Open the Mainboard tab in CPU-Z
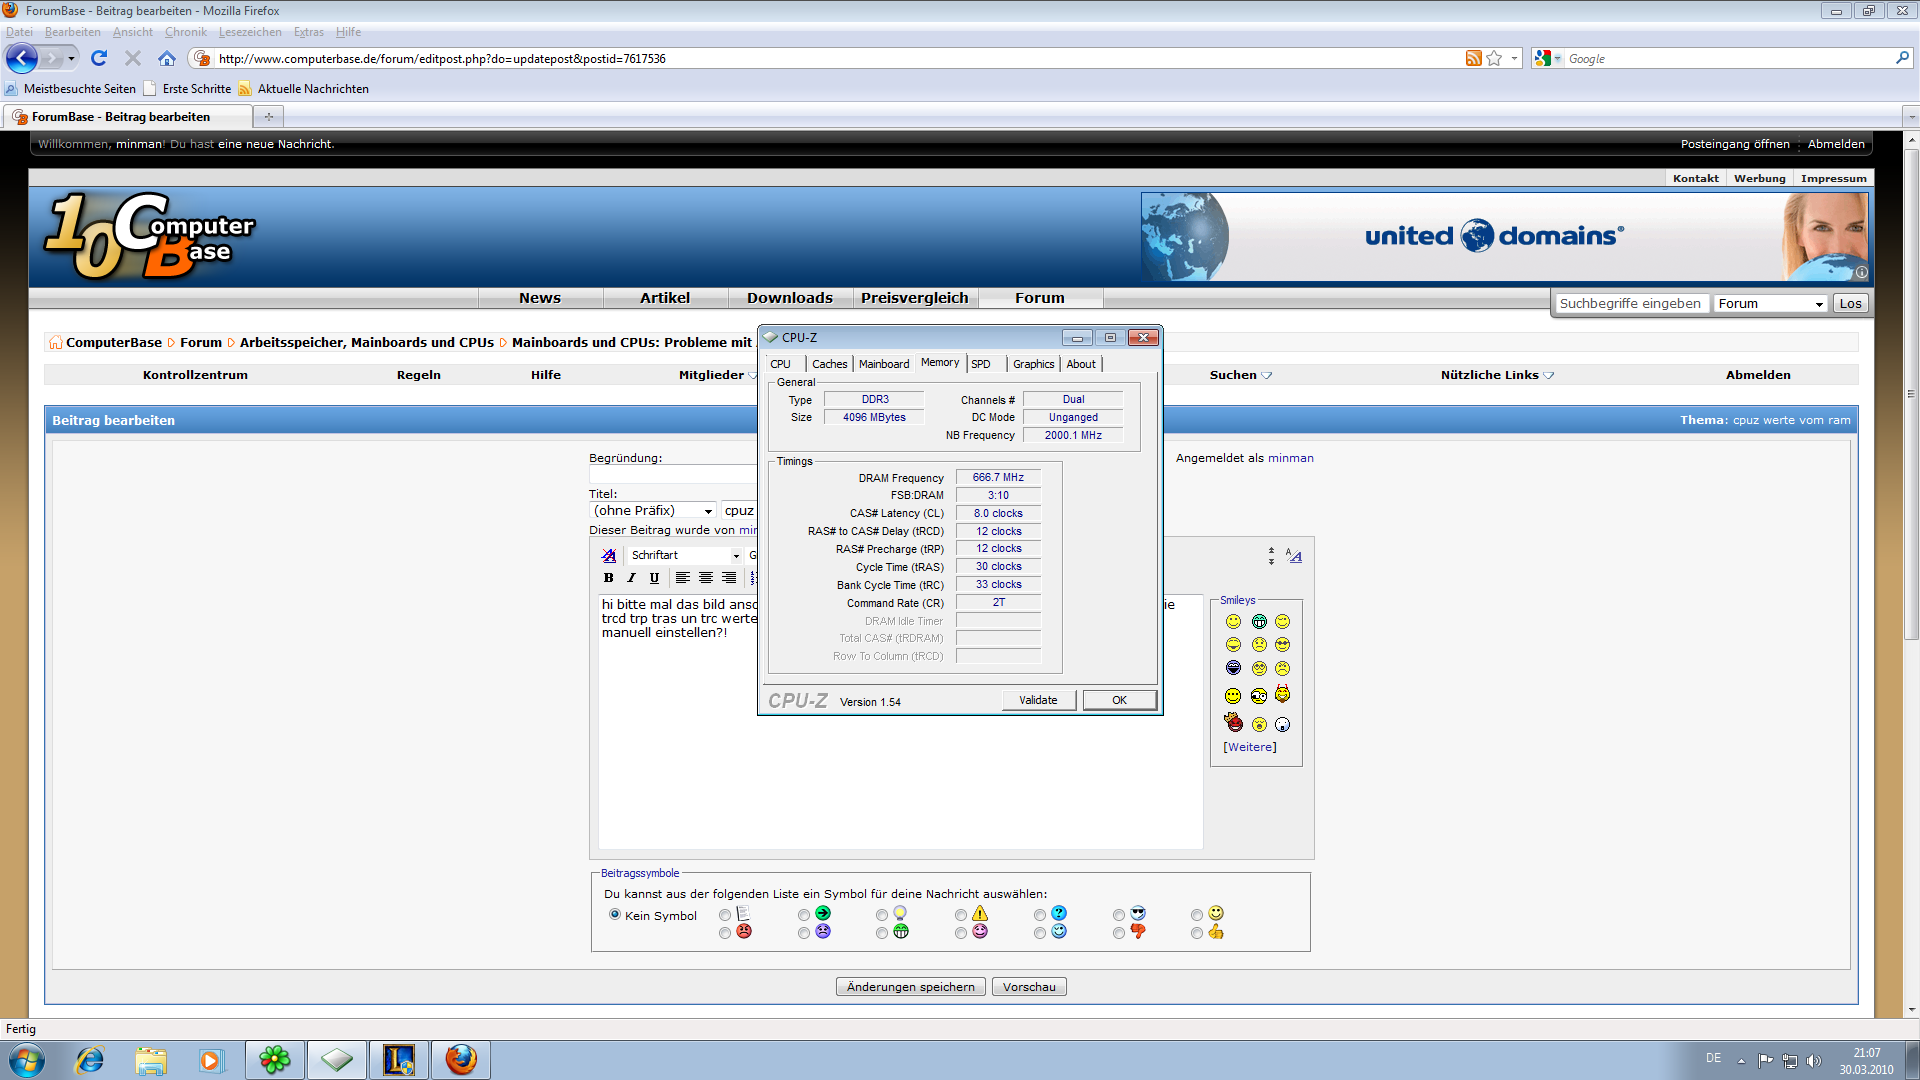Image resolution: width=1920 pixels, height=1080 pixels. click(x=884, y=364)
